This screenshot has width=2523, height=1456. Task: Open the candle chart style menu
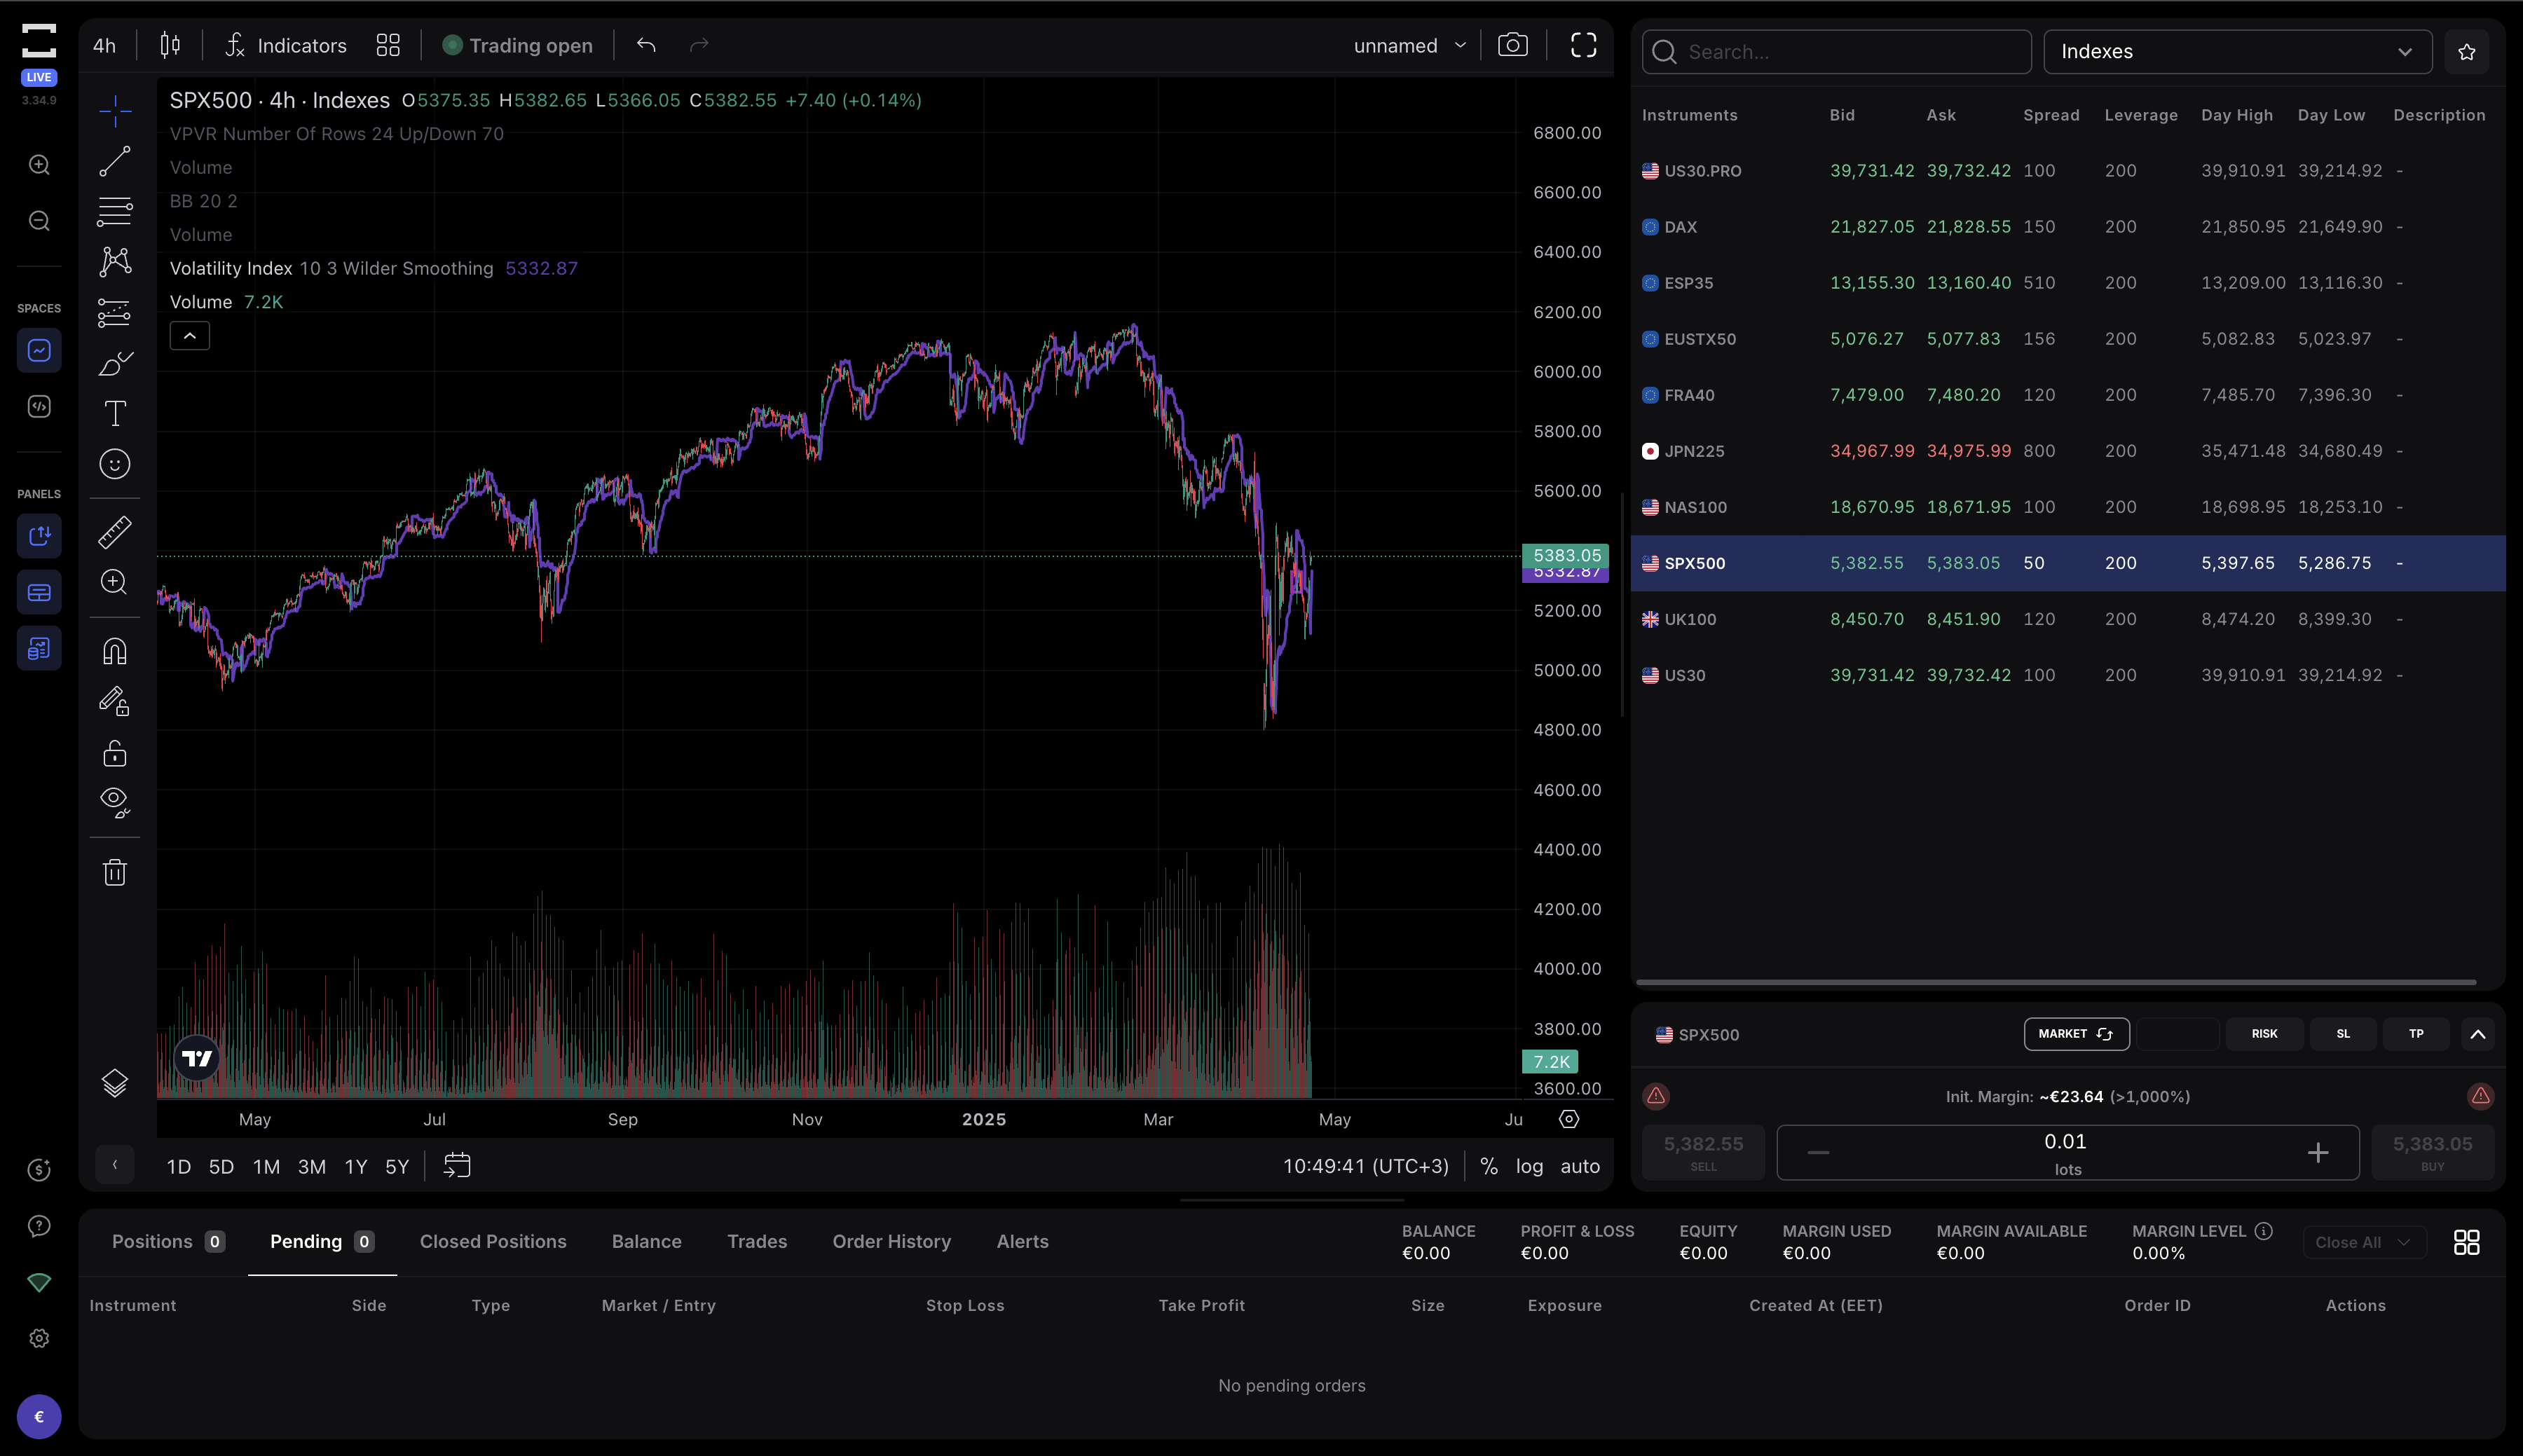click(170, 45)
